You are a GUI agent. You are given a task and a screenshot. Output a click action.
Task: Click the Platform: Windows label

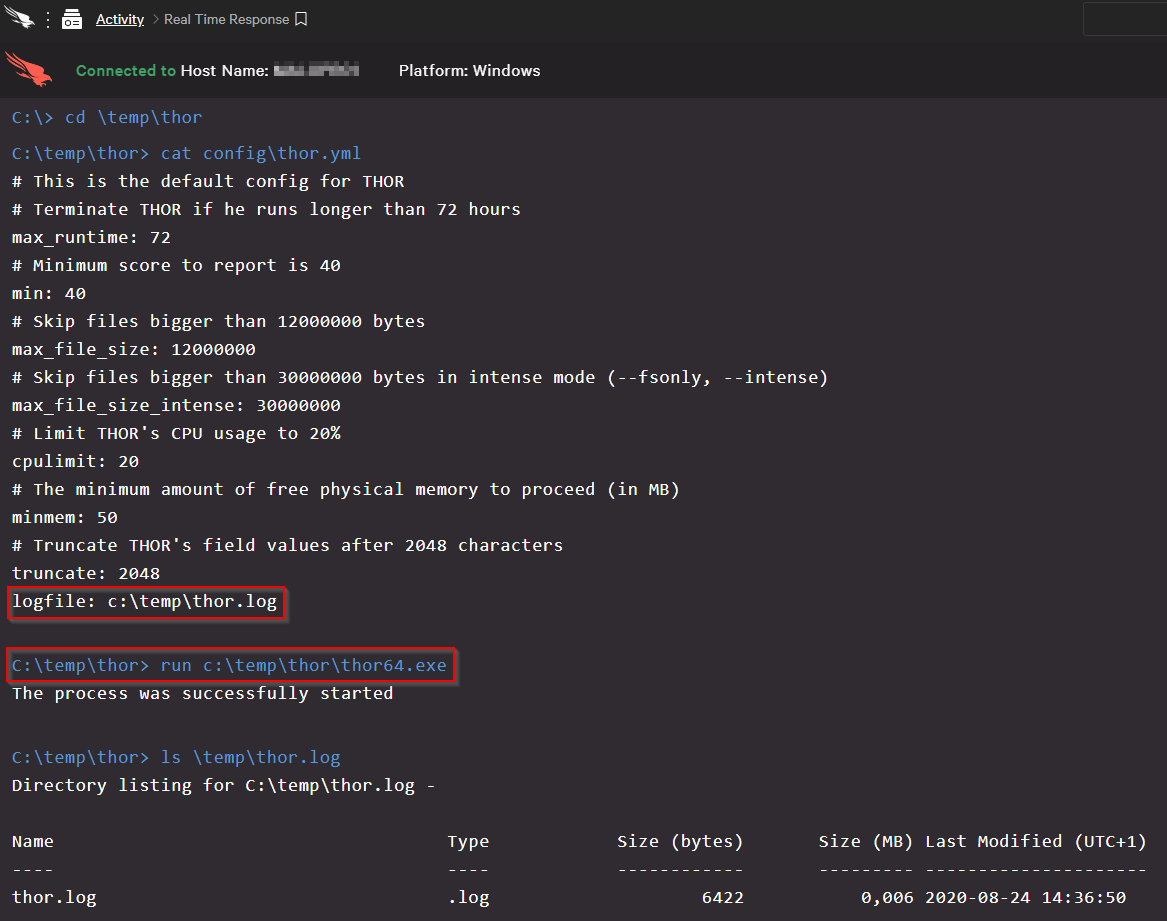click(469, 70)
